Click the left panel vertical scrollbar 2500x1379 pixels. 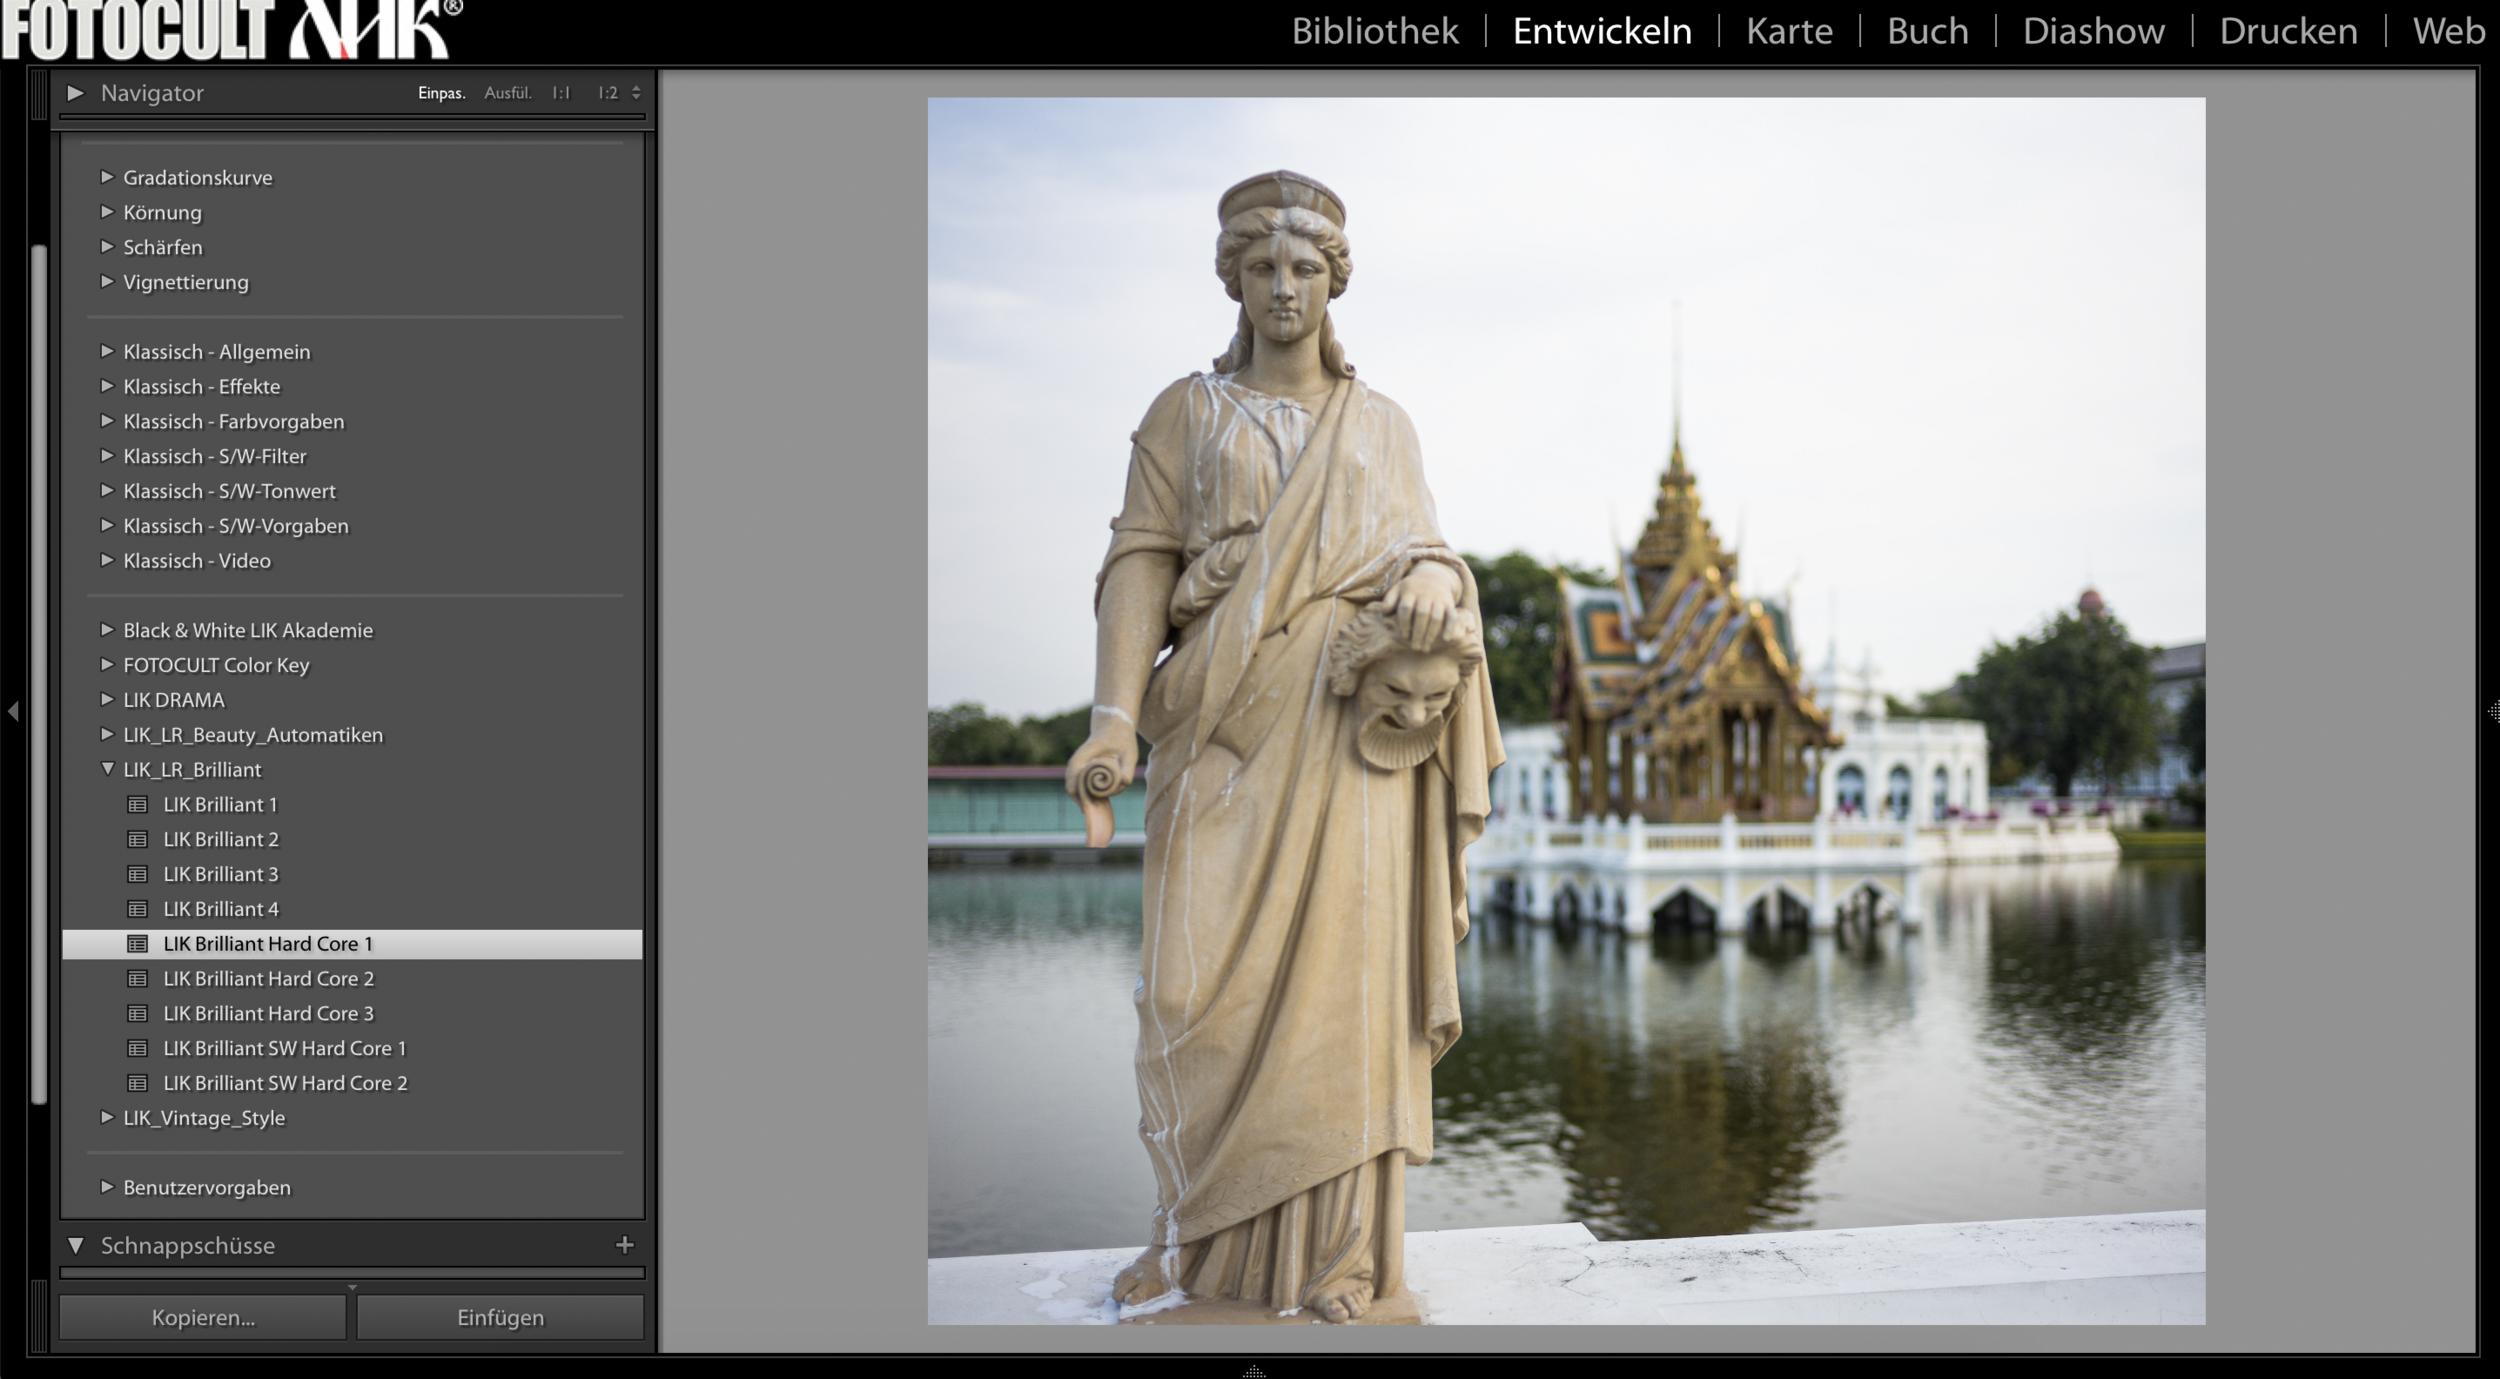pyautogui.click(x=39, y=675)
